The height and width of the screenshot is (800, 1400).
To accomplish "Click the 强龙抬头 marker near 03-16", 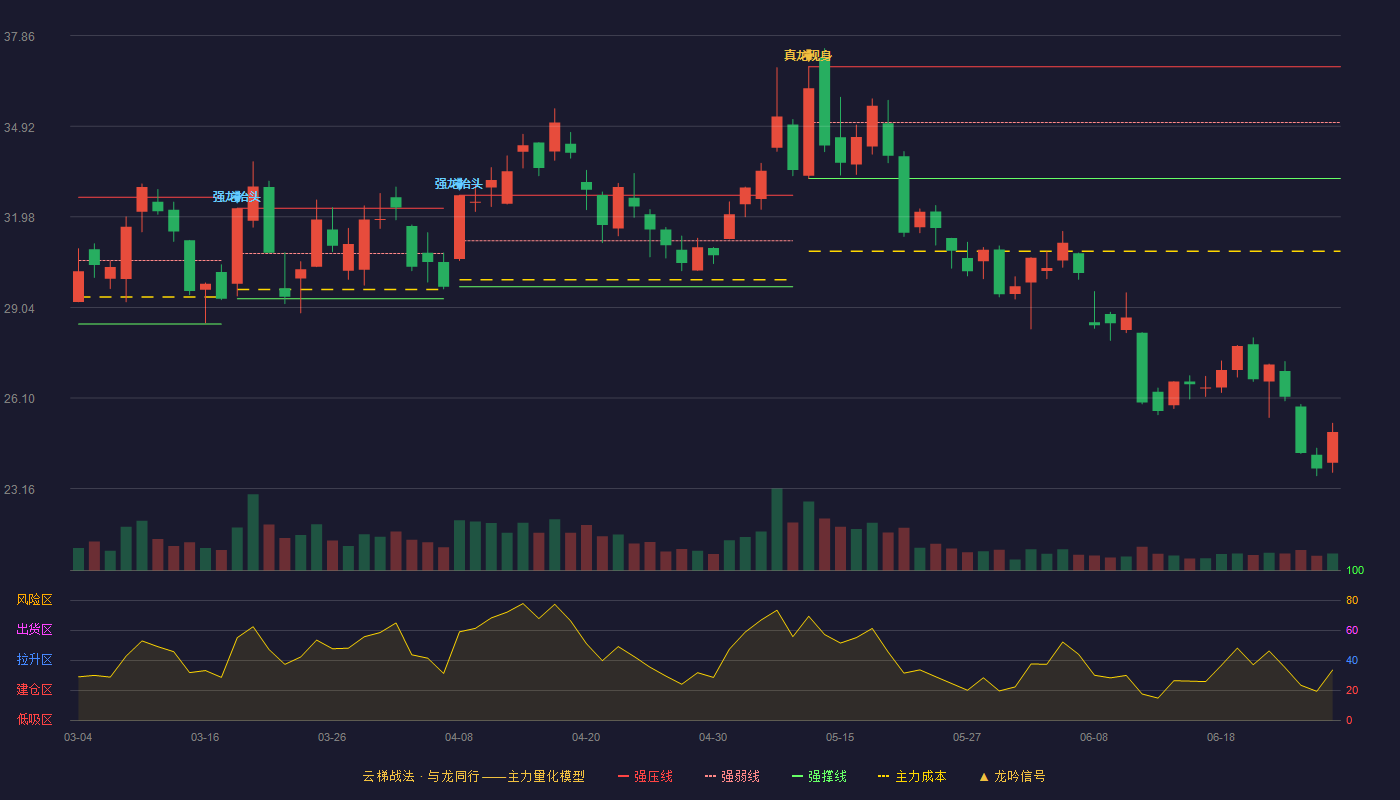I will tap(237, 196).
